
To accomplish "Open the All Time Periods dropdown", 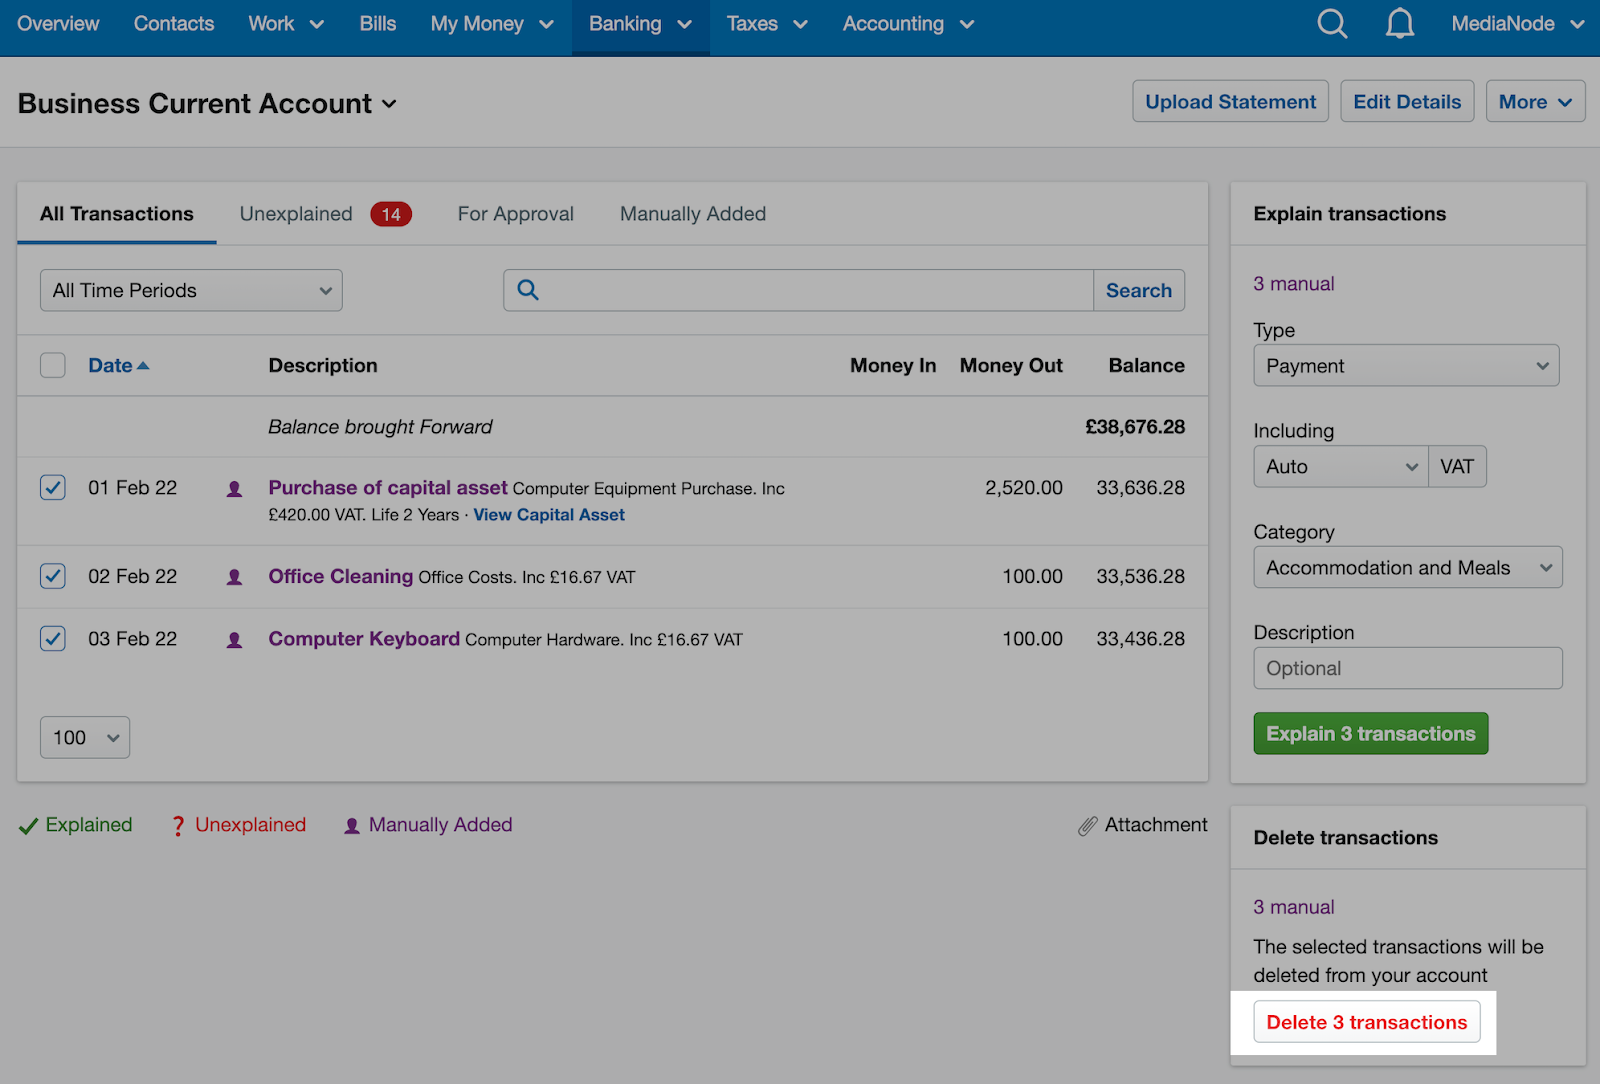I will pyautogui.click(x=190, y=290).
